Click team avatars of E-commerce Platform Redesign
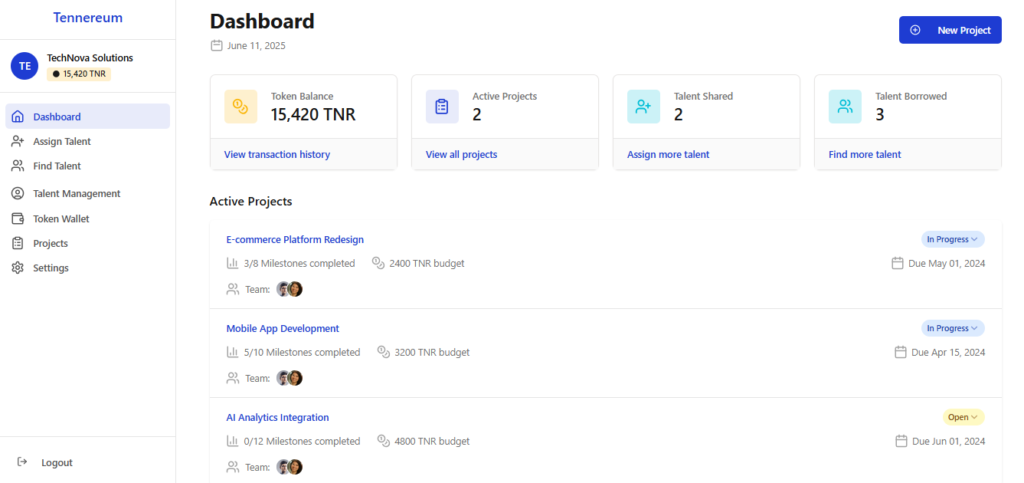 coord(289,289)
